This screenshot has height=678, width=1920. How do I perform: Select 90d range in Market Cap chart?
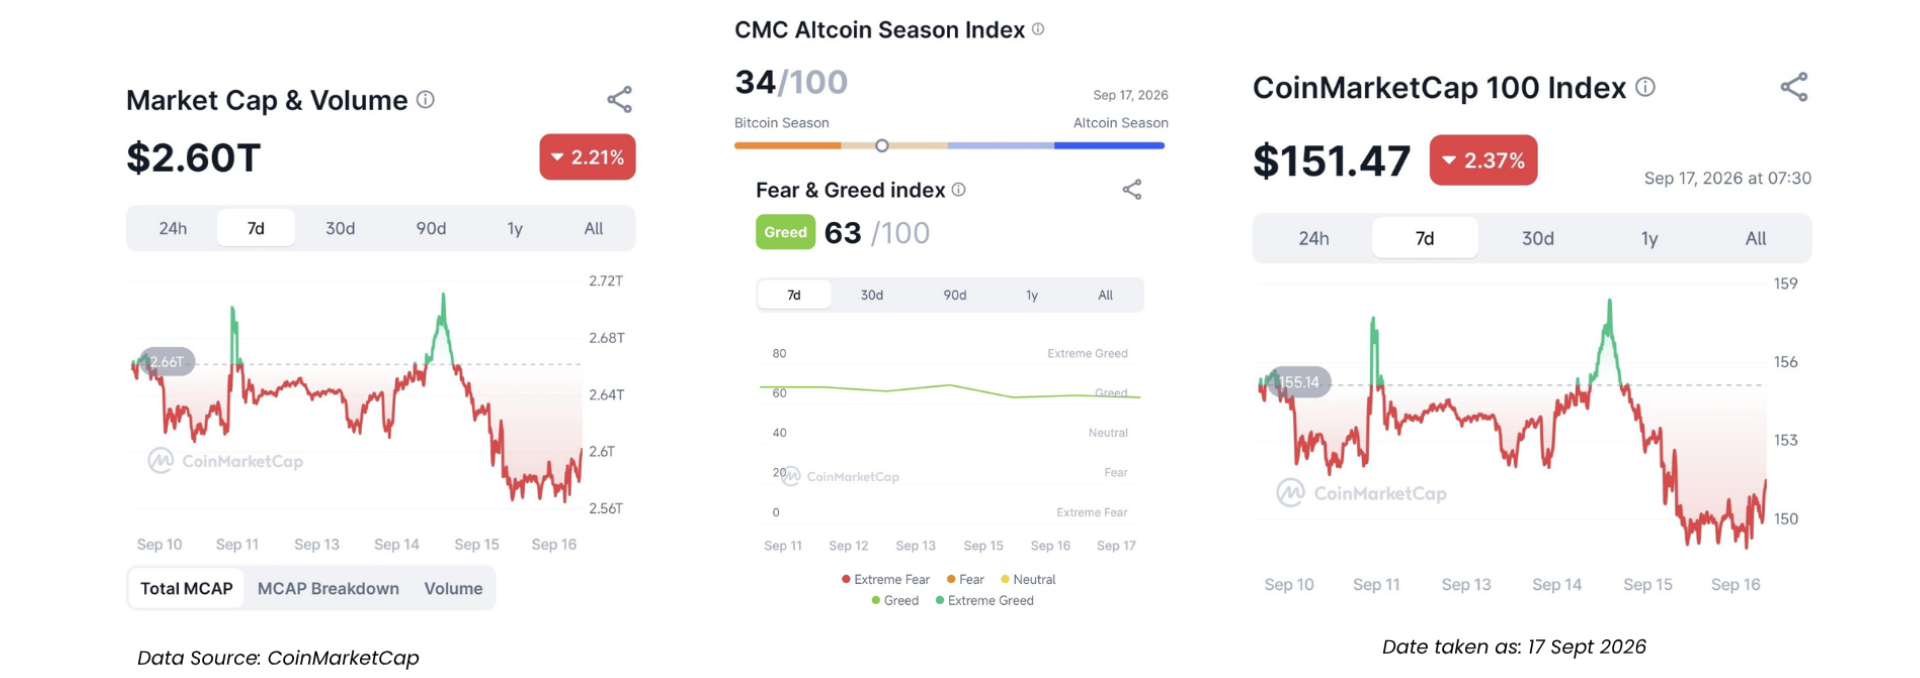[x=431, y=228]
